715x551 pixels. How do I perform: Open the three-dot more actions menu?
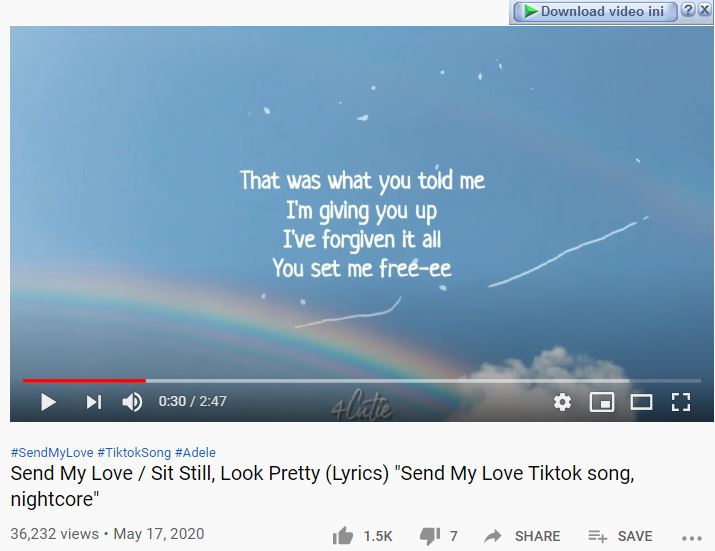pos(692,538)
